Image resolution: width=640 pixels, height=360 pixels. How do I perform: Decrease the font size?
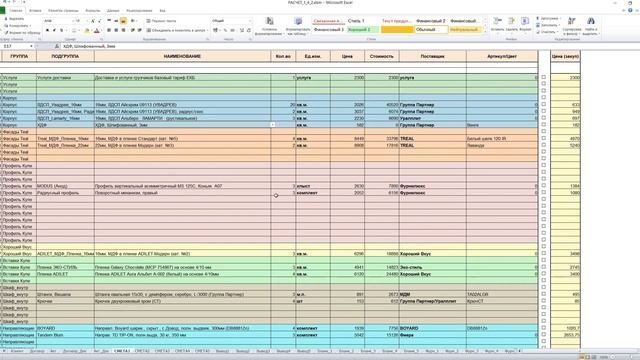pyautogui.click(x=100, y=21)
